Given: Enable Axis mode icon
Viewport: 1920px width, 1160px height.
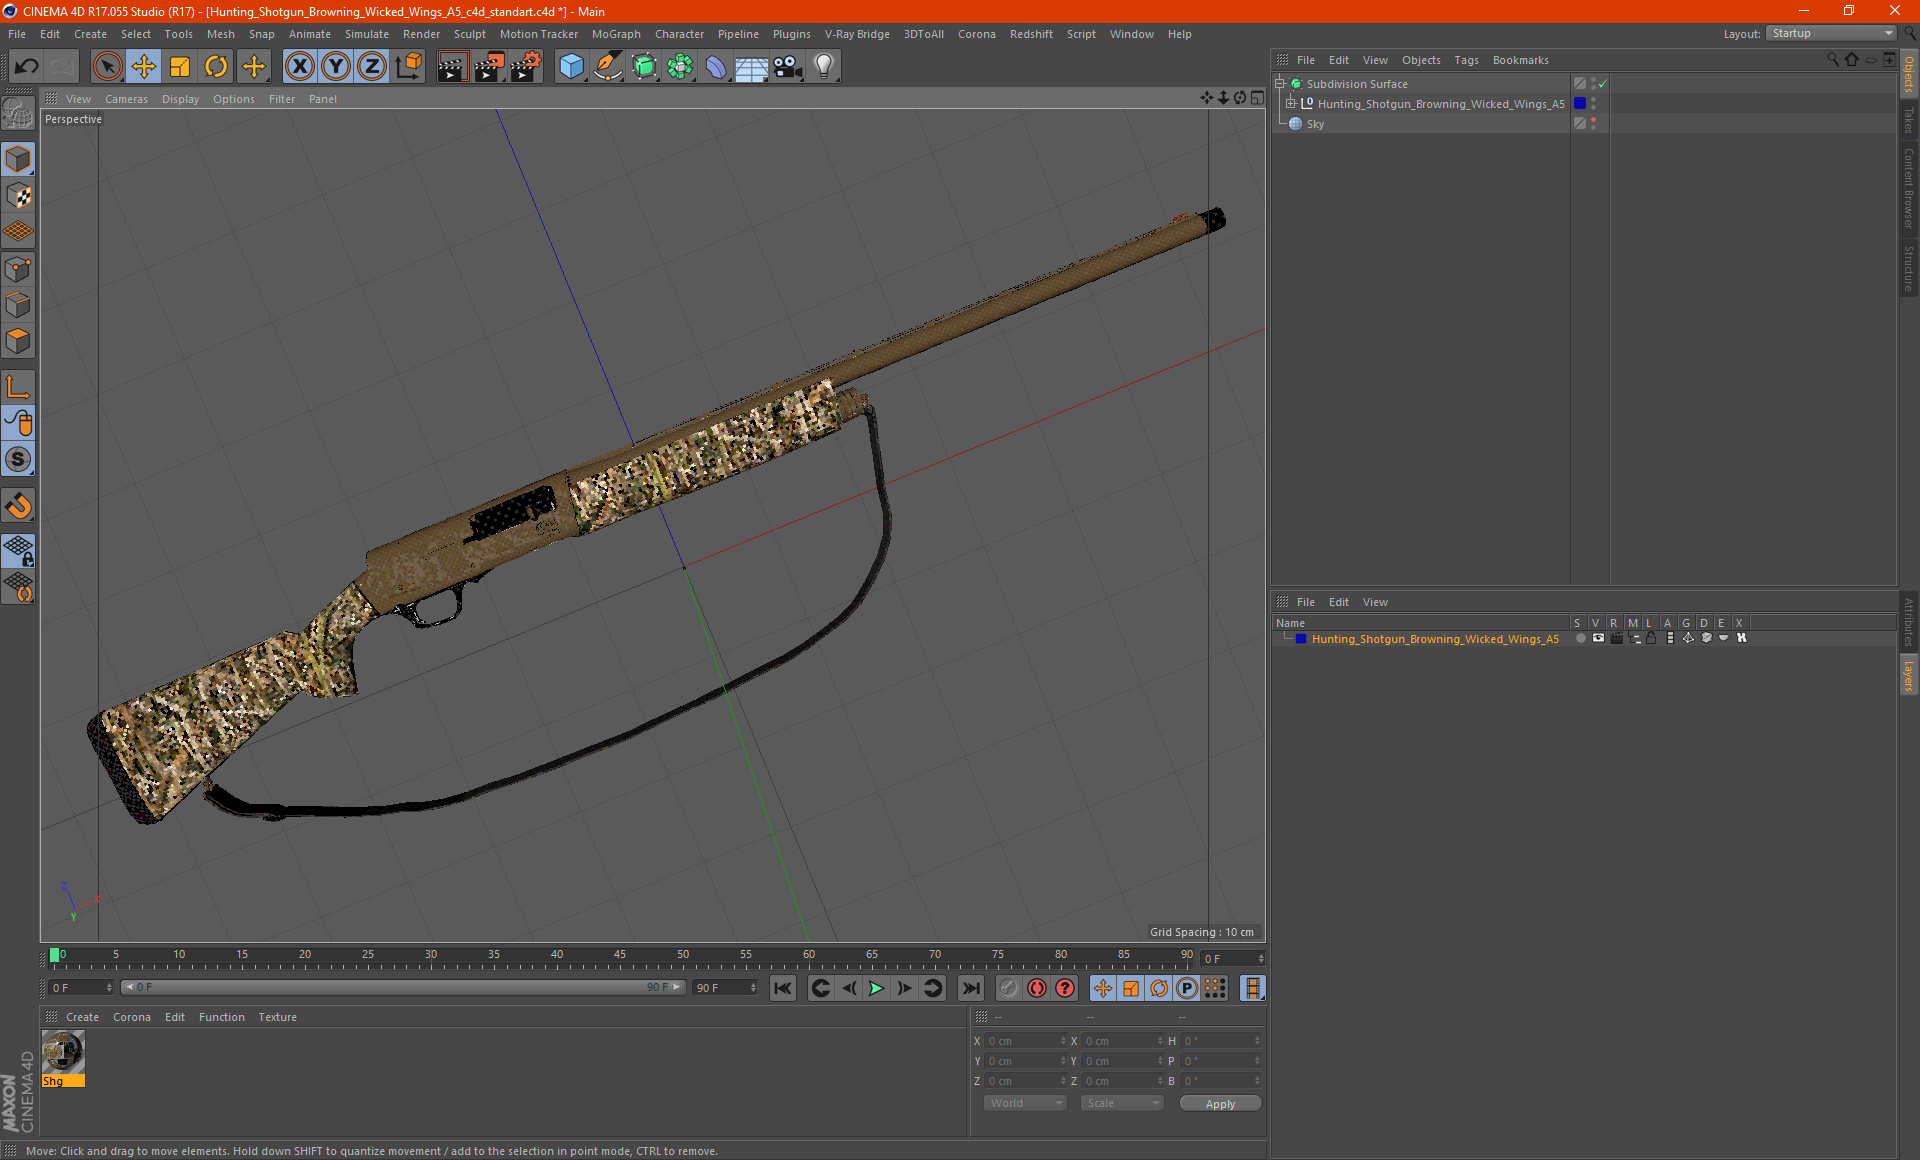Looking at the screenshot, I should pyautogui.click(x=19, y=388).
